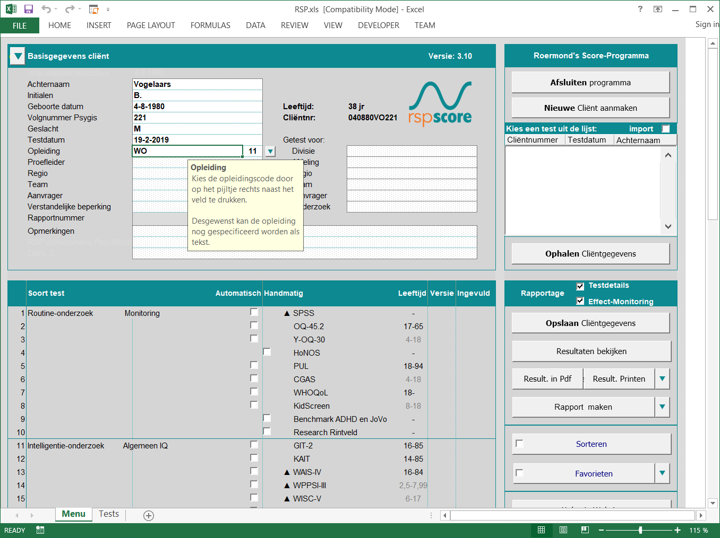
Task: Check the OQ-45.2 automatic checkbox
Action: pyautogui.click(x=254, y=325)
